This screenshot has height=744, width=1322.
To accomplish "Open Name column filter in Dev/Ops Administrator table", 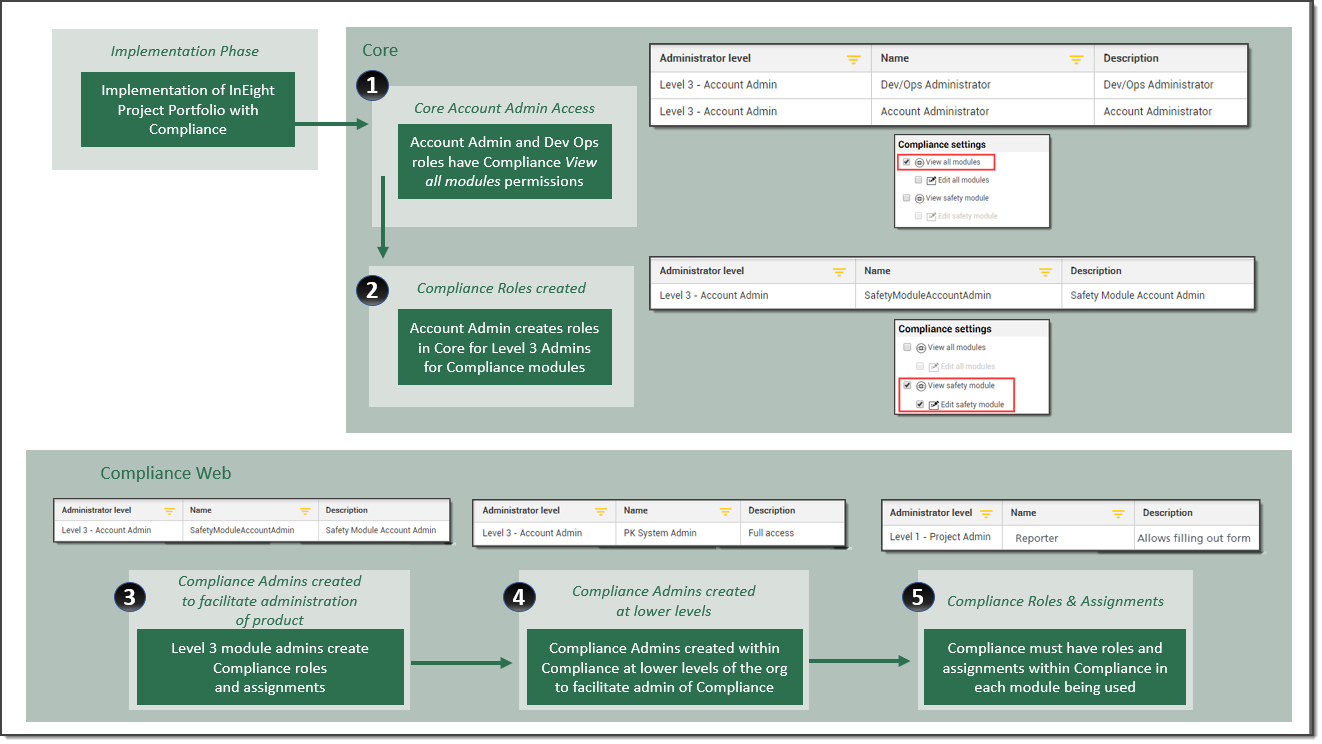I will 1076,59.
